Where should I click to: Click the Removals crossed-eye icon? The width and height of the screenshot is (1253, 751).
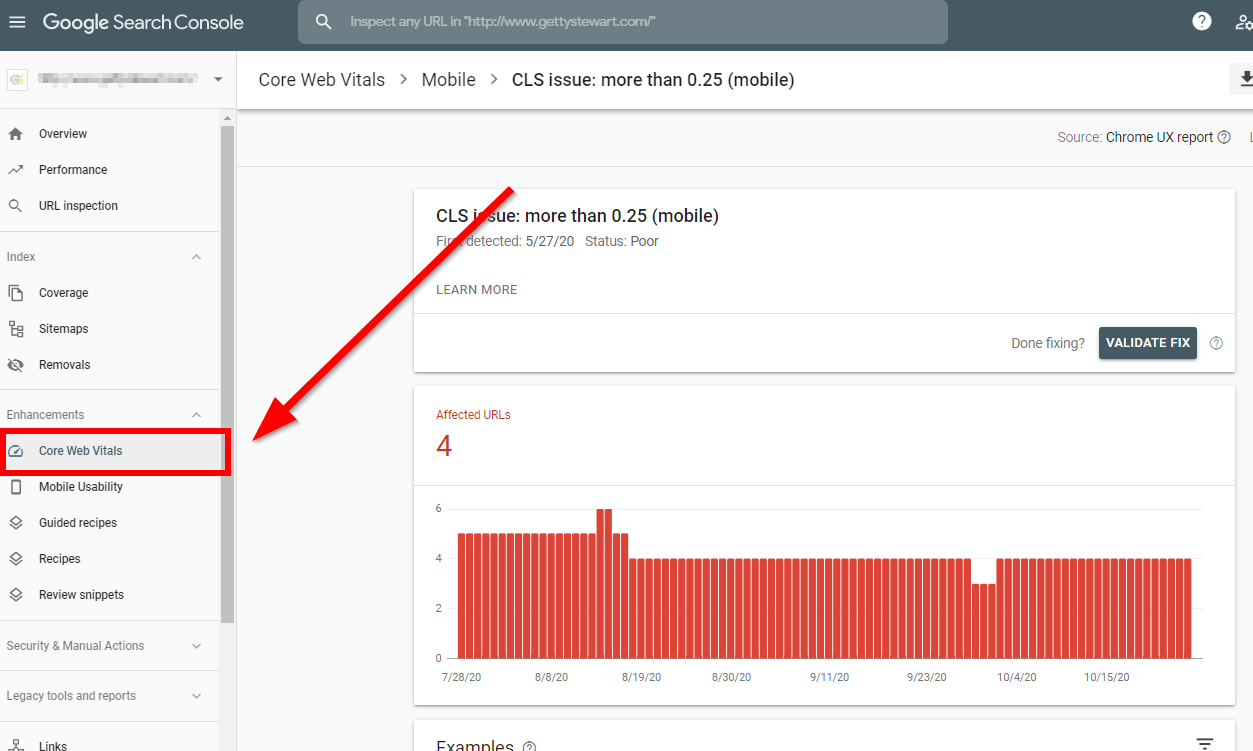coord(15,365)
